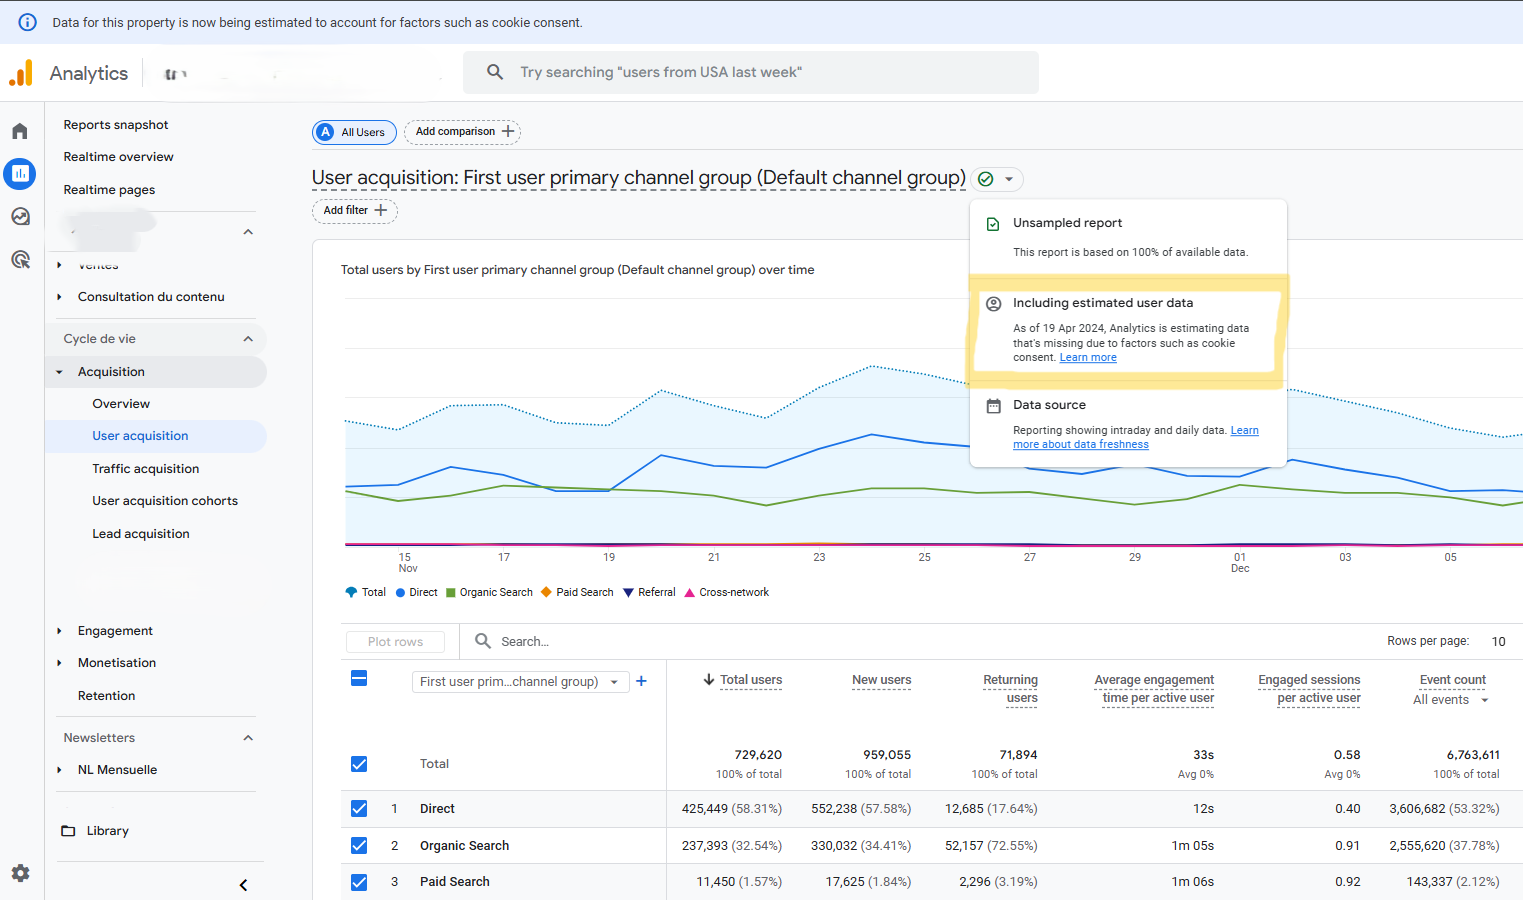Uncheck the Direct row checkbox
The image size is (1523, 900).
click(x=359, y=808)
